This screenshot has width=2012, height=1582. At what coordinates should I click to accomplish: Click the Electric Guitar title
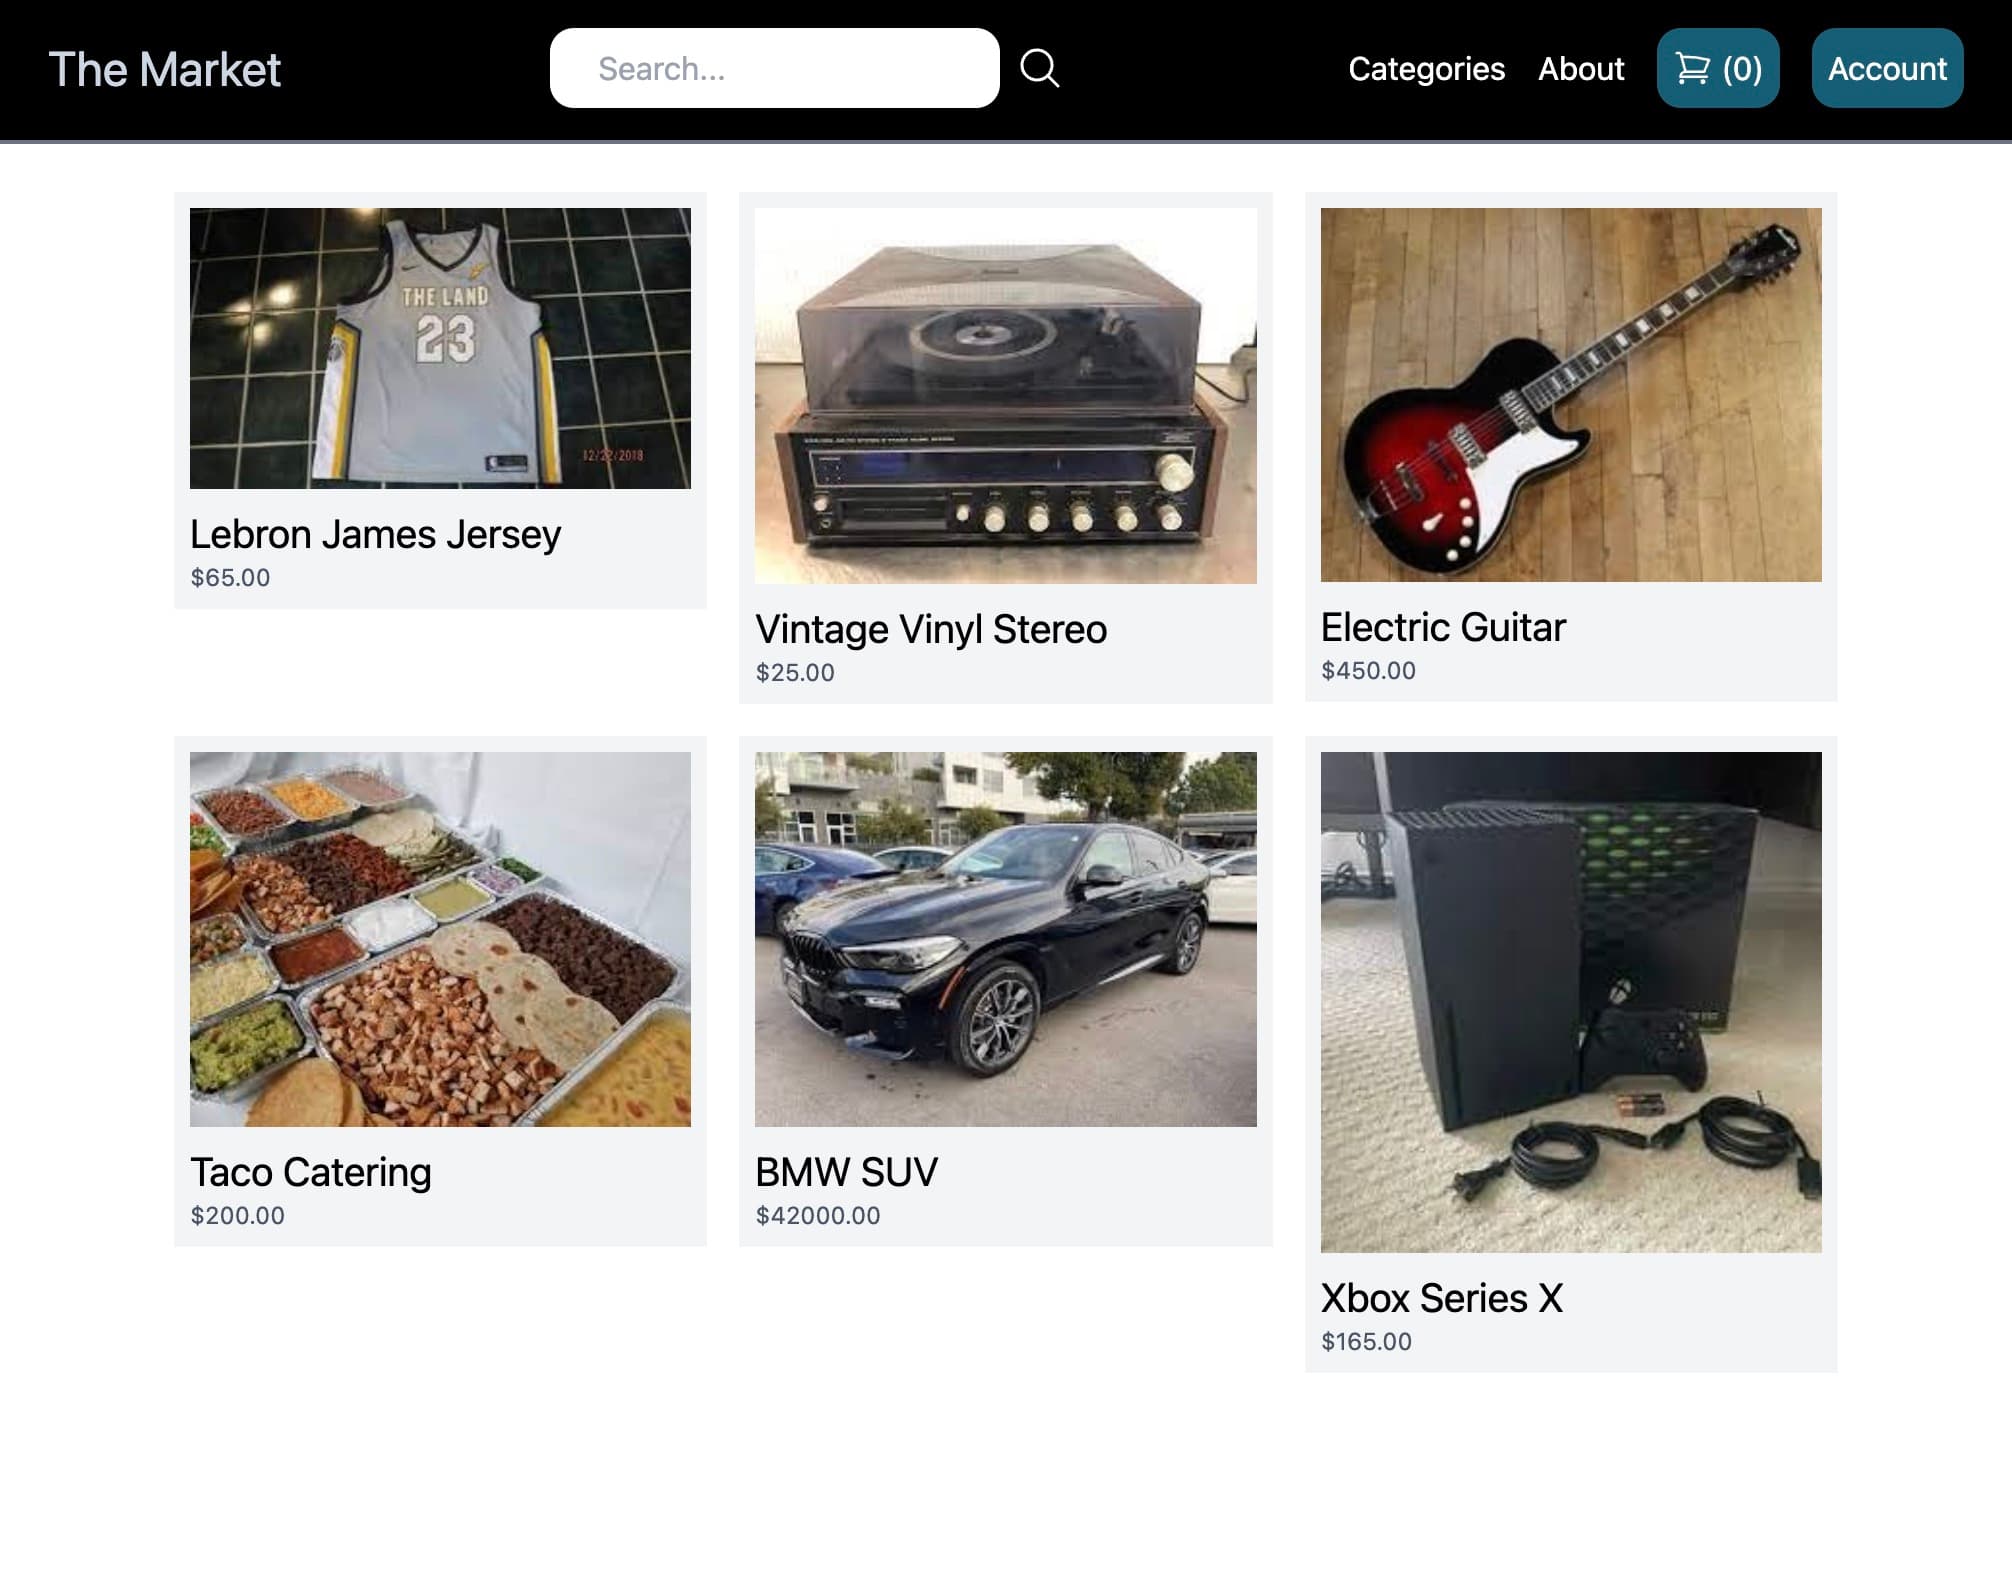[1442, 628]
